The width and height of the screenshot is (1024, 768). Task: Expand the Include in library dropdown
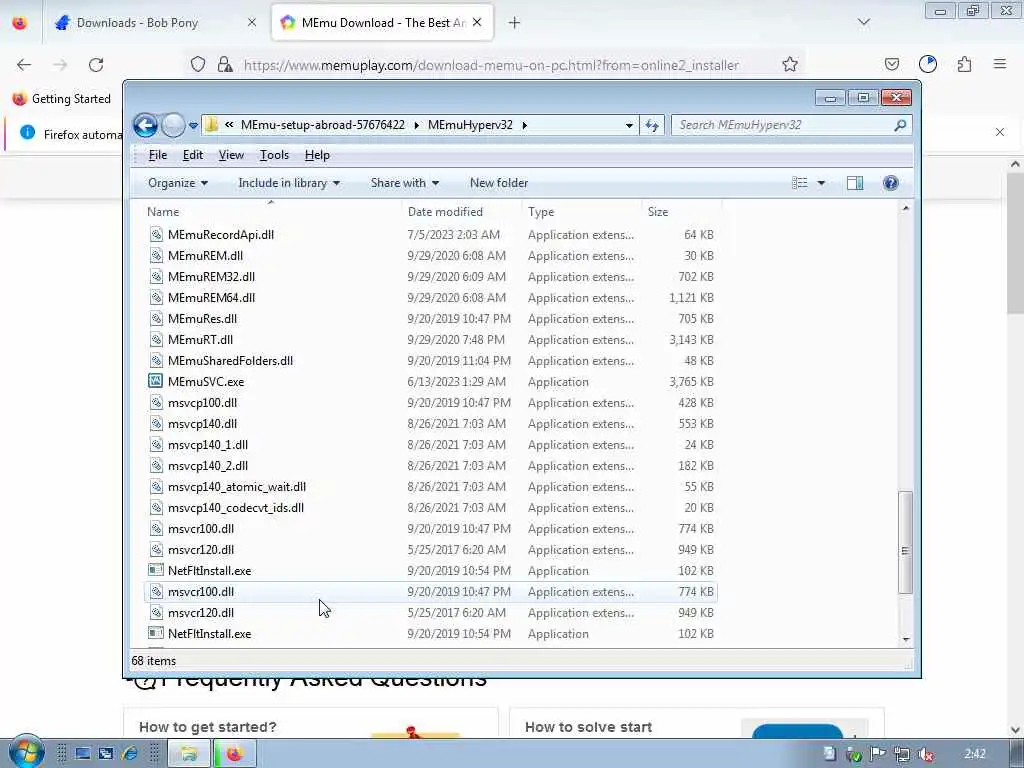(289, 183)
